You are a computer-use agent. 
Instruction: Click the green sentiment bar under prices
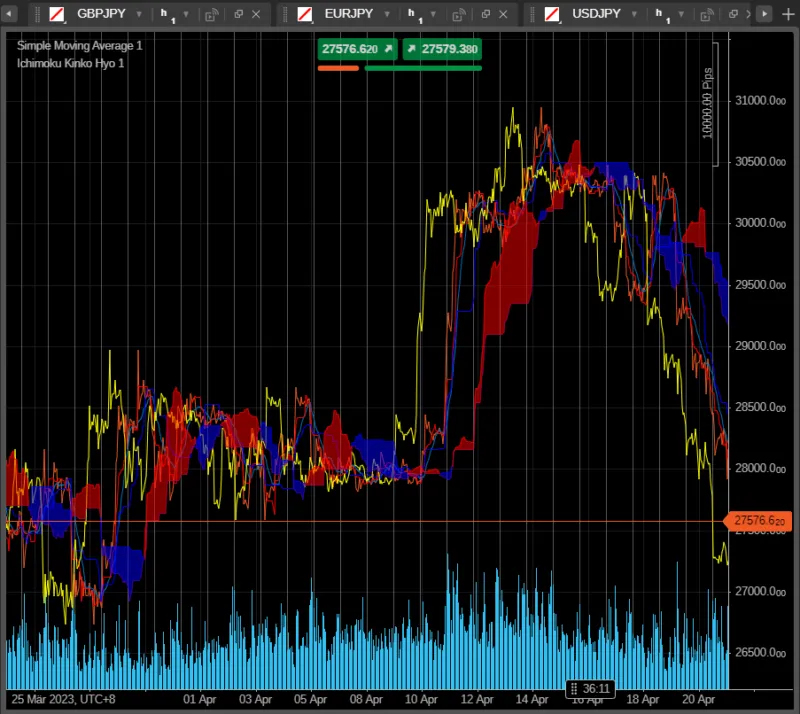click(x=423, y=68)
